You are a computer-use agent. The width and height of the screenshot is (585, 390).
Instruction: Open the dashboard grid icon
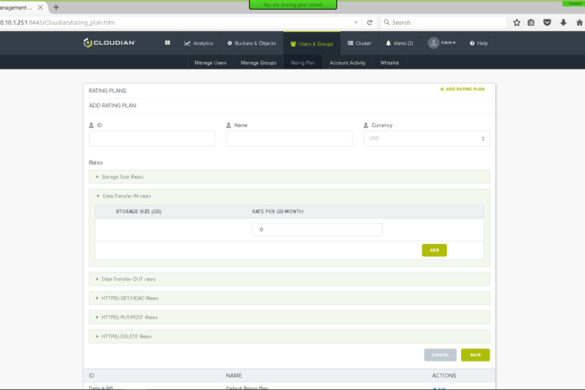point(168,43)
